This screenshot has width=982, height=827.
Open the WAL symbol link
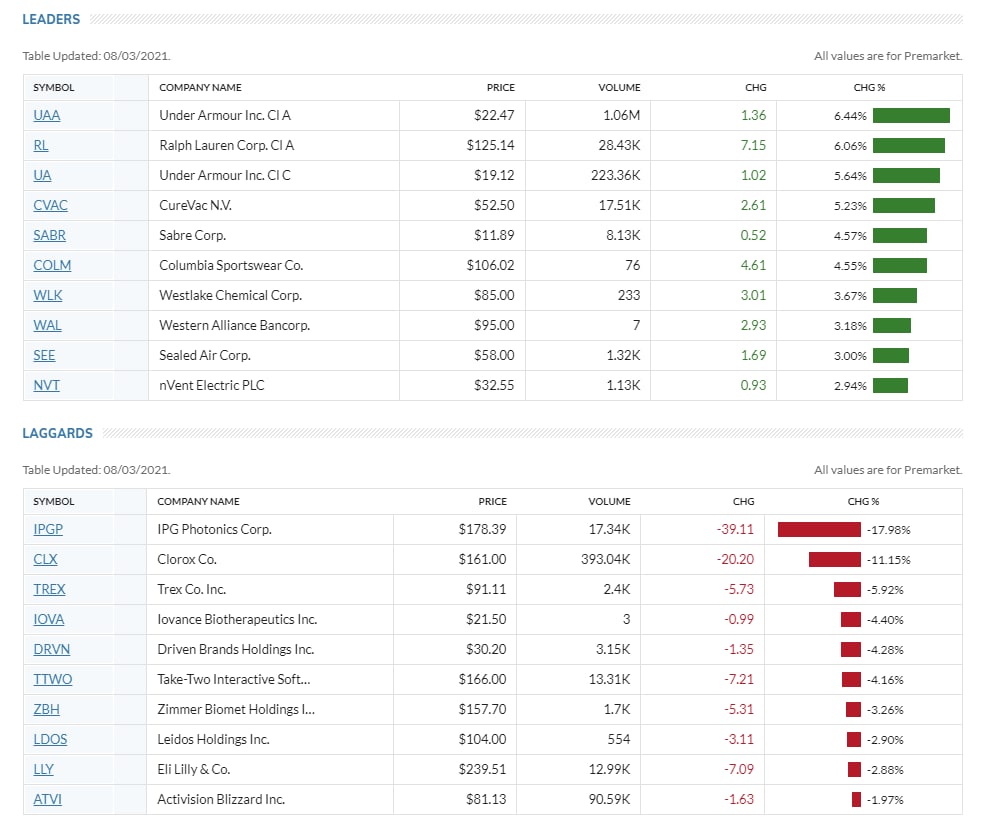47,326
